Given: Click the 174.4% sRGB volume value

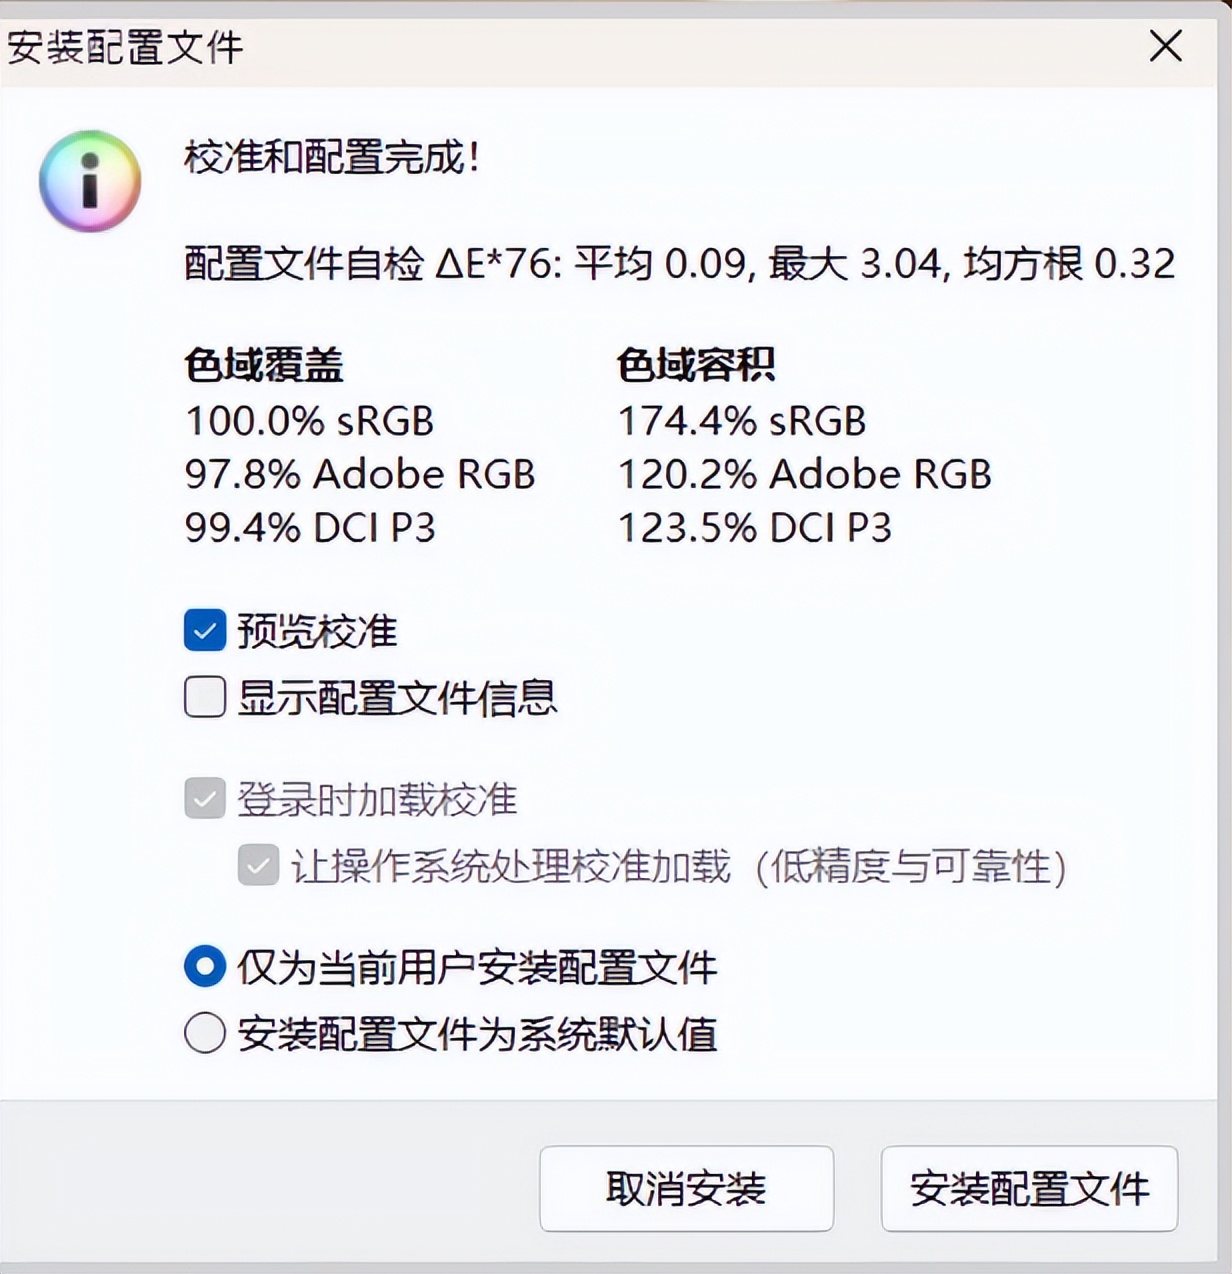Looking at the screenshot, I should point(741,421).
